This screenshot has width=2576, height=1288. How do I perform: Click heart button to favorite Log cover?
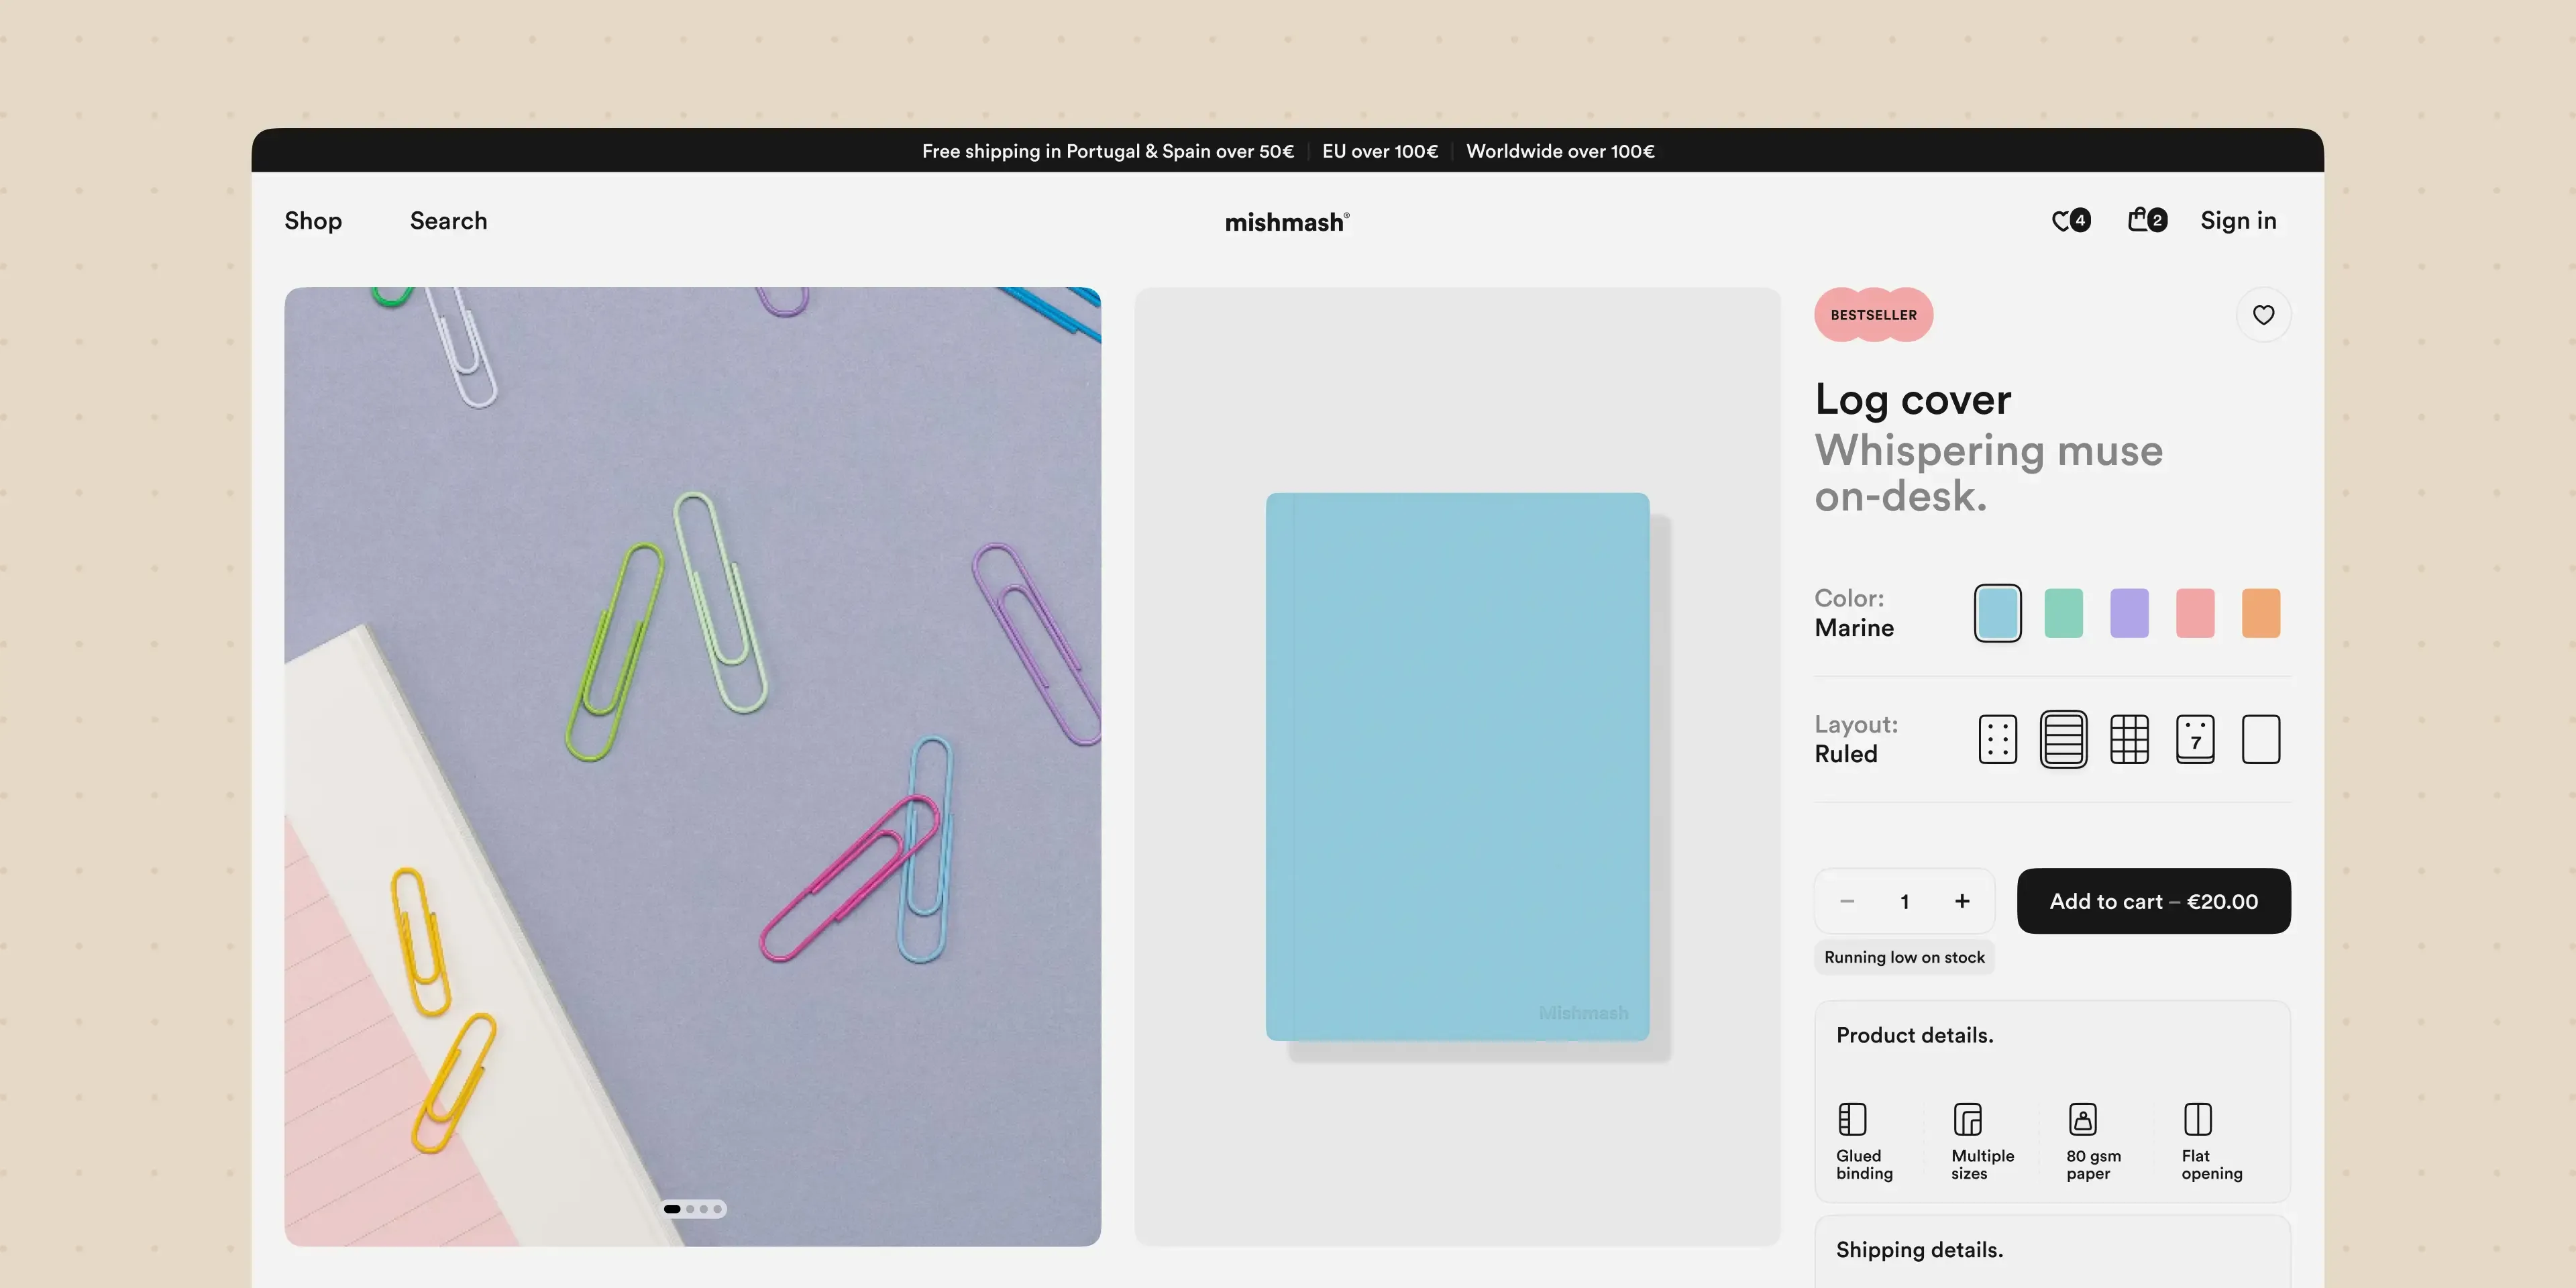point(2263,315)
